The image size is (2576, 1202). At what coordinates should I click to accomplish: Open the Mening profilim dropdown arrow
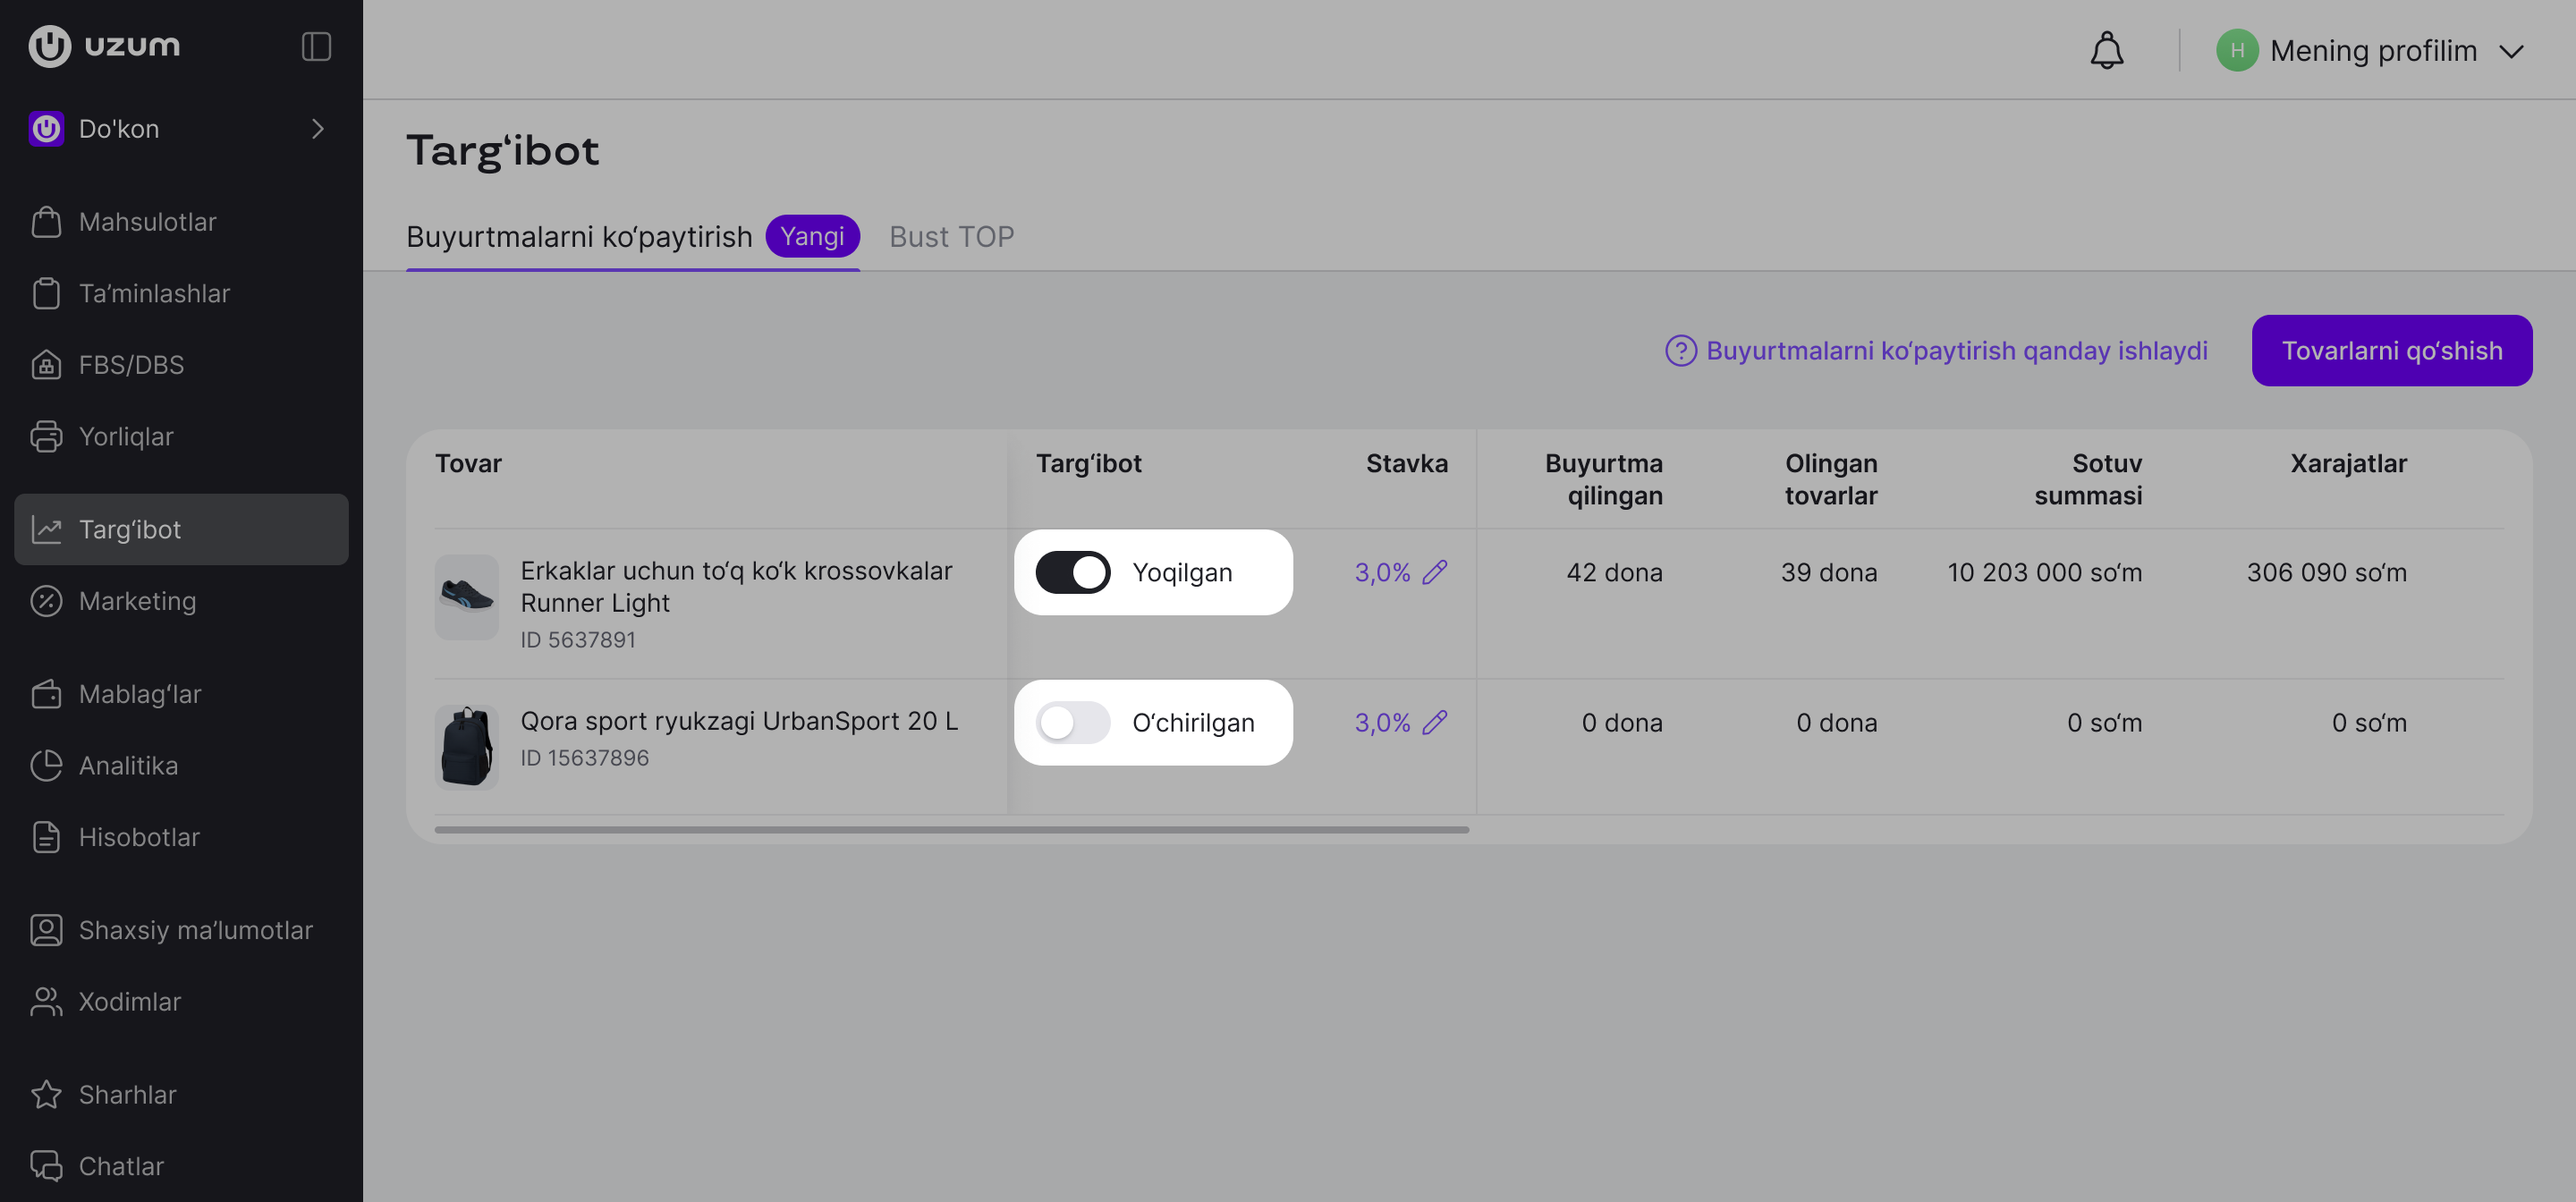pyautogui.click(x=2511, y=51)
